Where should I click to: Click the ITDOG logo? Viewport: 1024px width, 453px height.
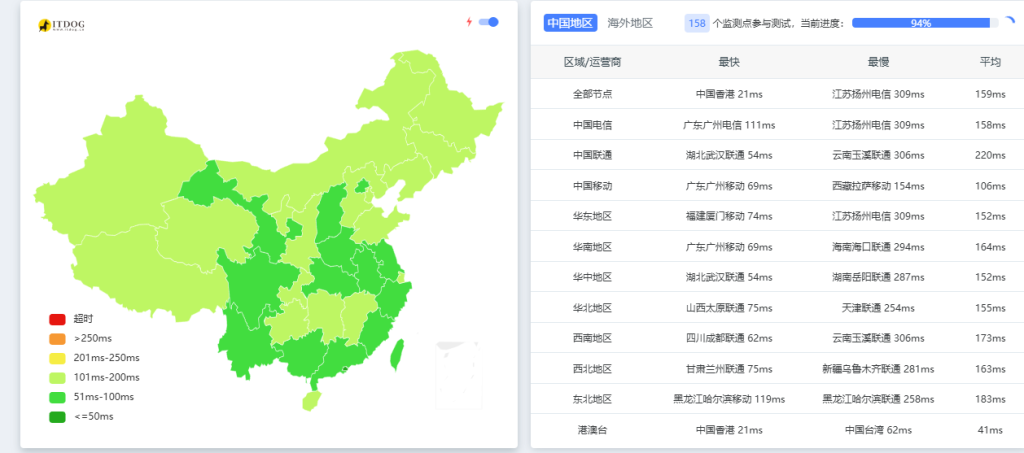pyautogui.click(x=60, y=24)
